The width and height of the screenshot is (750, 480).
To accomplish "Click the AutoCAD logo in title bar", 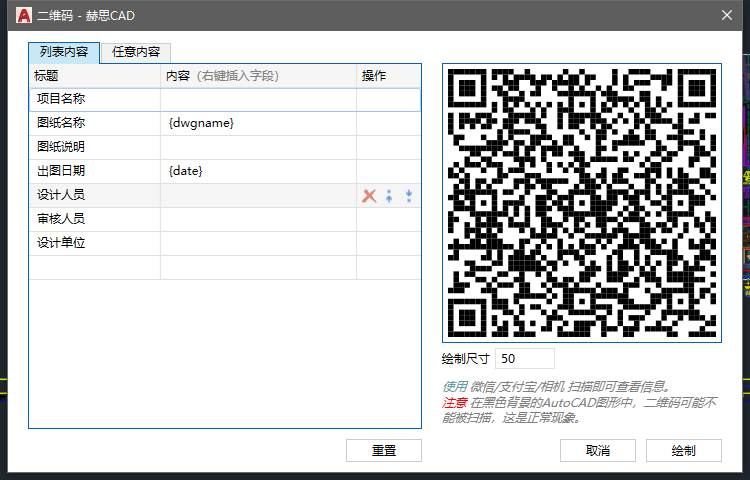I will [23, 15].
